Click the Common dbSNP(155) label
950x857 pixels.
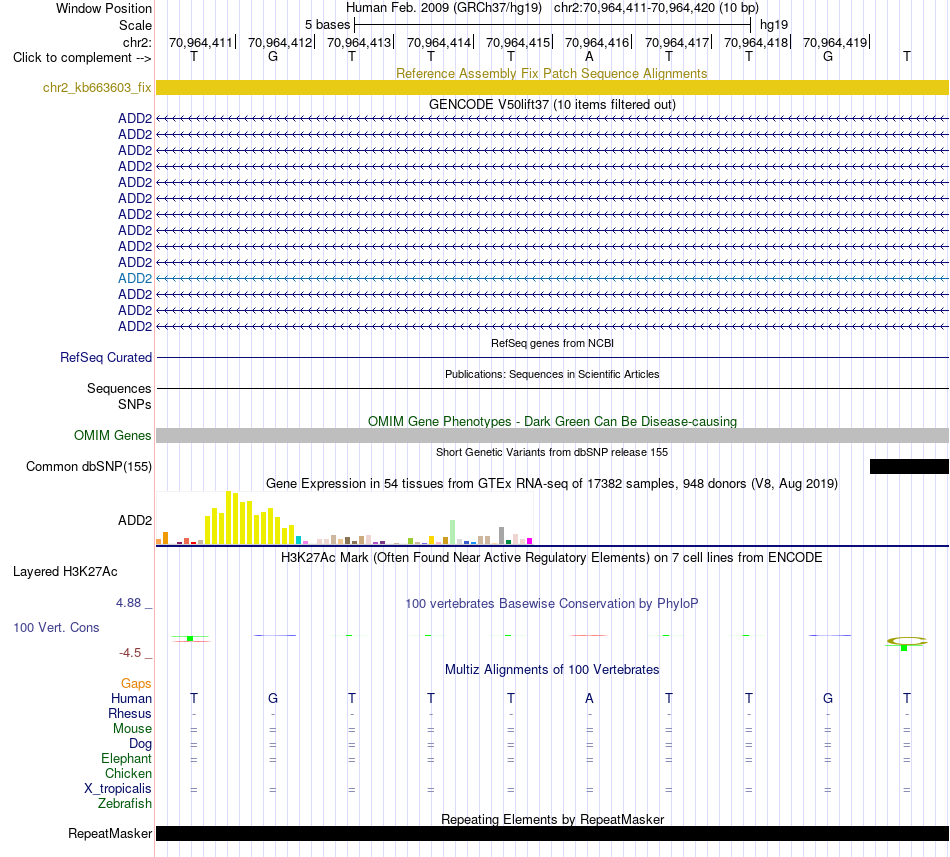pos(88,466)
